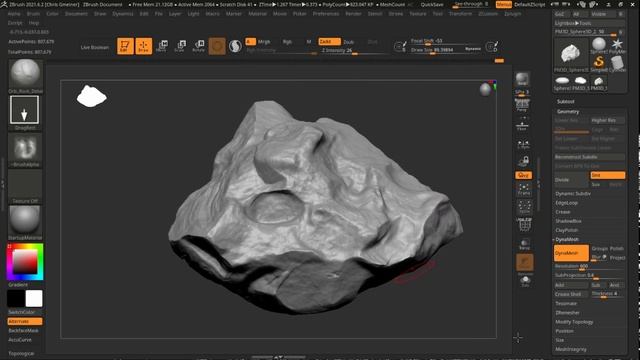The height and width of the screenshot is (360, 640).
Task: Select the Draw mode button
Action: (144, 46)
